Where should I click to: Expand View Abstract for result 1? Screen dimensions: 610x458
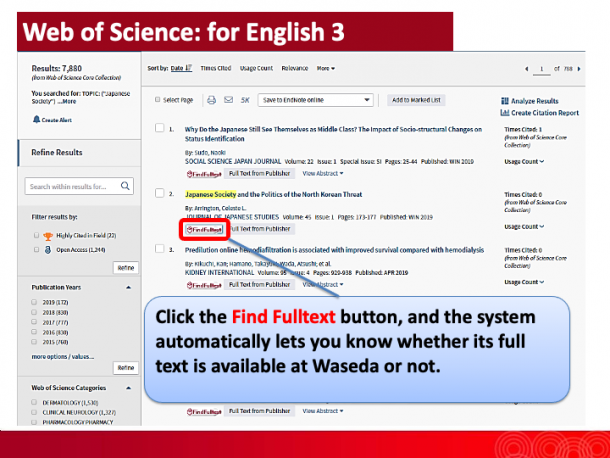coord(323,174)
